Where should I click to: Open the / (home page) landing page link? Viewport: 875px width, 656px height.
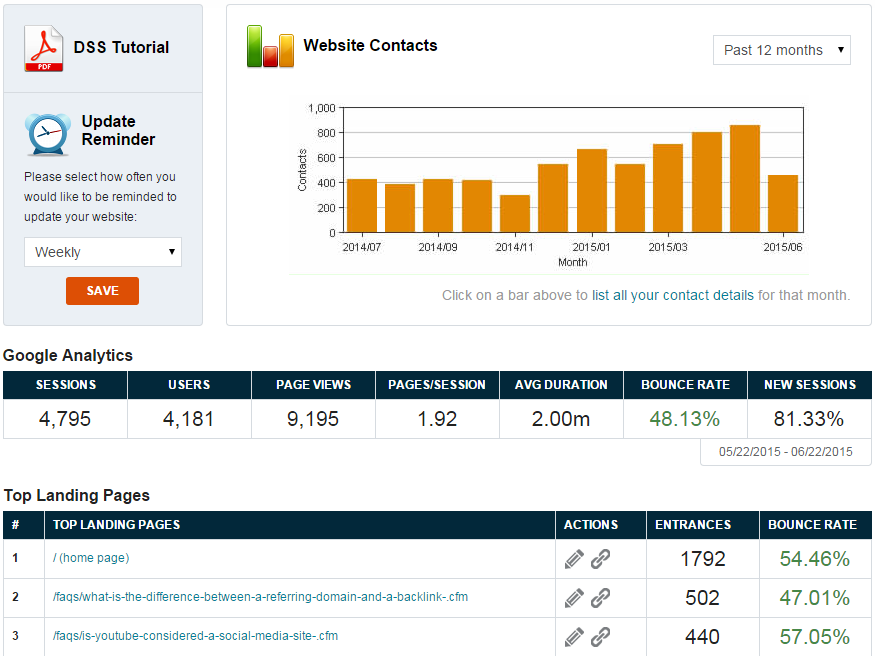point(91,558)
